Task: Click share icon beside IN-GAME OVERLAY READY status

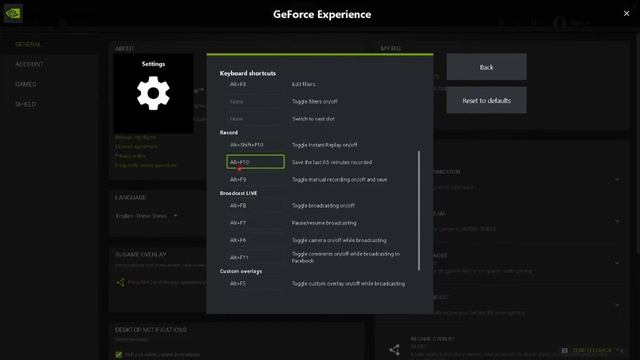Action: coord(394,350)
